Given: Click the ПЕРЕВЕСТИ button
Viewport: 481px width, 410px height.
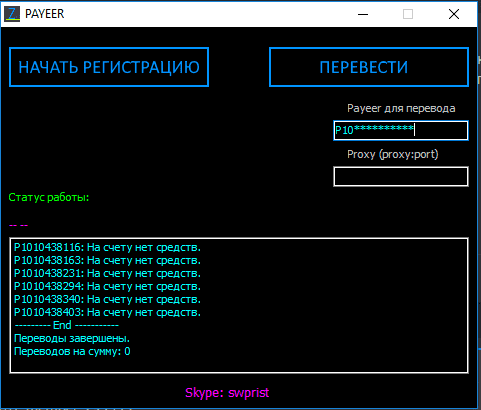Looking at the screenshot, I should click(x=369, y=67).
